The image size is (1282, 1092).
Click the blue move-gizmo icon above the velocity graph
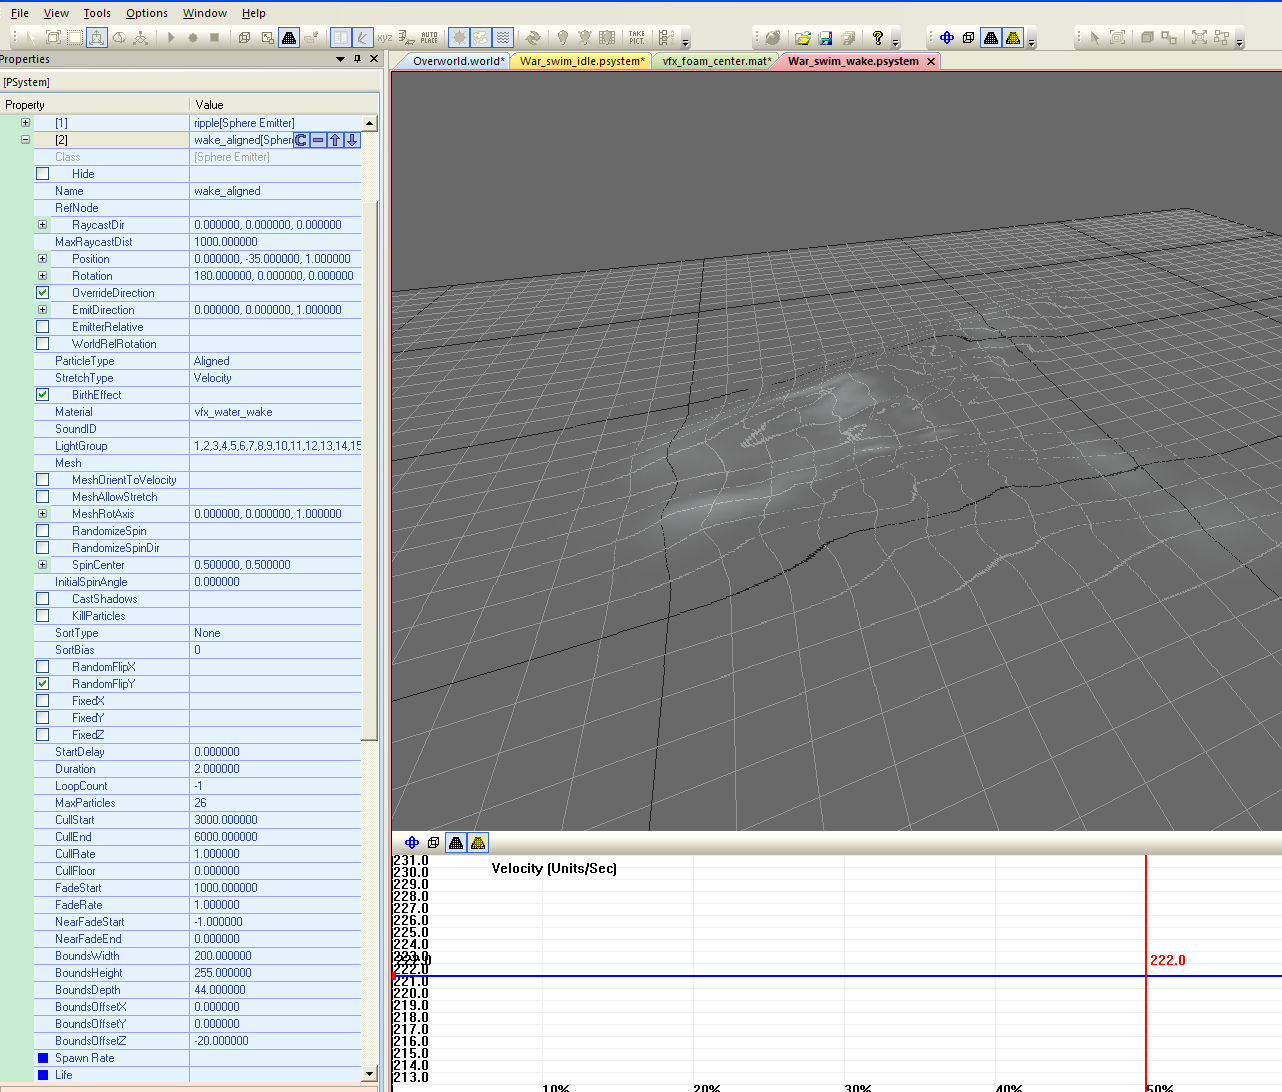(x=412, y=843)
